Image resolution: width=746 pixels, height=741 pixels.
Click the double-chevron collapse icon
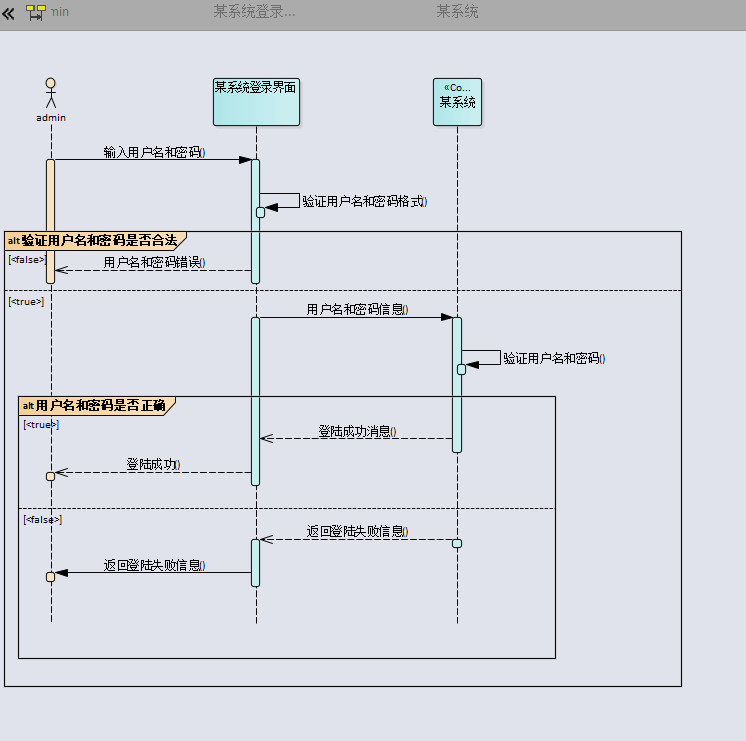[x=9, y=13]
